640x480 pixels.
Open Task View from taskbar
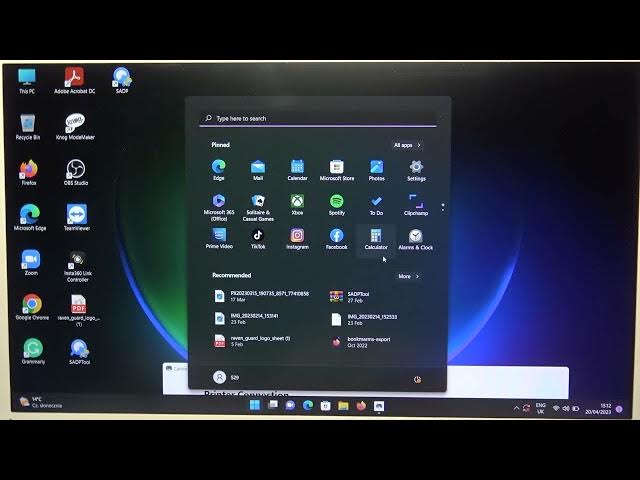(x=273, y=405)
